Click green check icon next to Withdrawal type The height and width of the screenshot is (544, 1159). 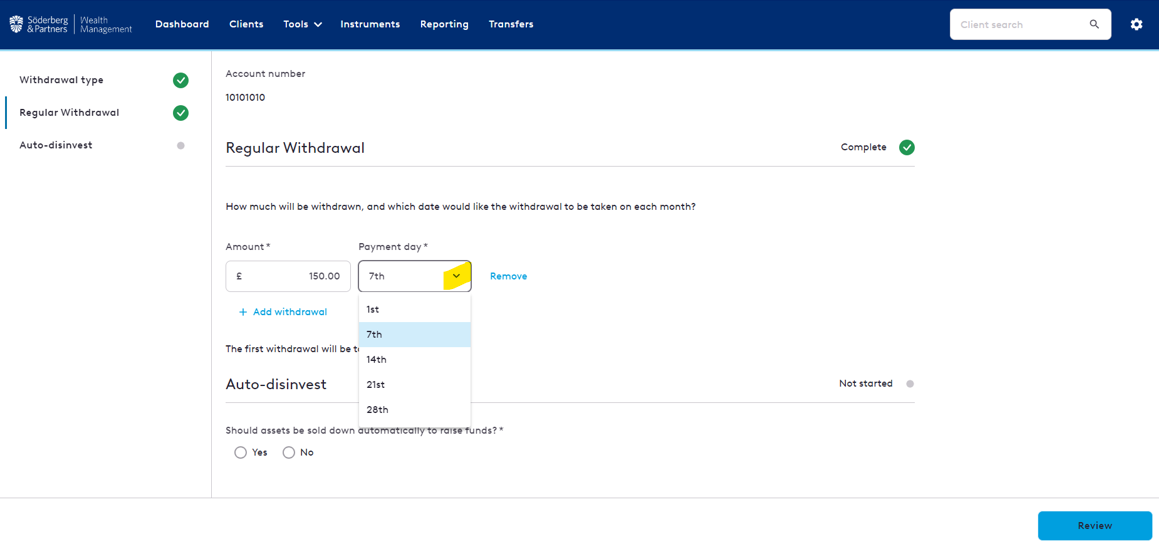[x=180, y=80]
